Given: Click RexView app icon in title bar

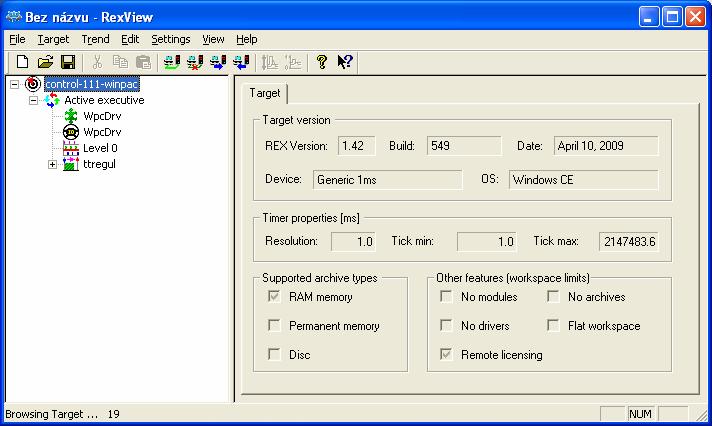Looking at the screenshot, I should [14, 17].
